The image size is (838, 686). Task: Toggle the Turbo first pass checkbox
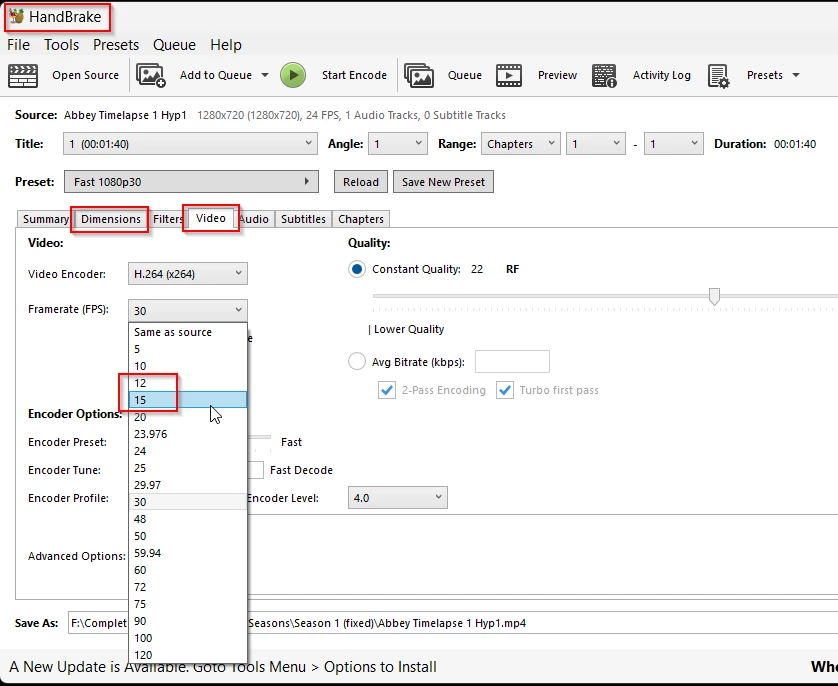[x=505, y=390]
